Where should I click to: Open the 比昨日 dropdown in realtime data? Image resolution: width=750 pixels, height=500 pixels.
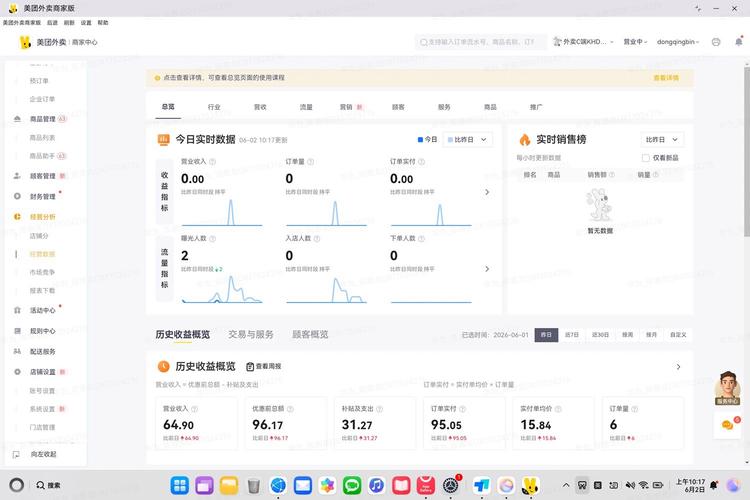click(467, 140)
